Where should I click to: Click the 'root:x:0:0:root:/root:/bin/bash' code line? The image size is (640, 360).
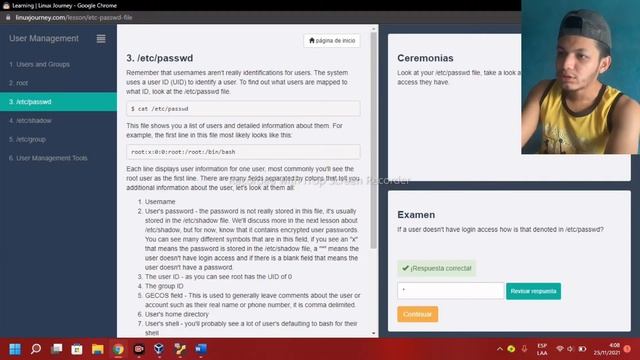point(243,152)
